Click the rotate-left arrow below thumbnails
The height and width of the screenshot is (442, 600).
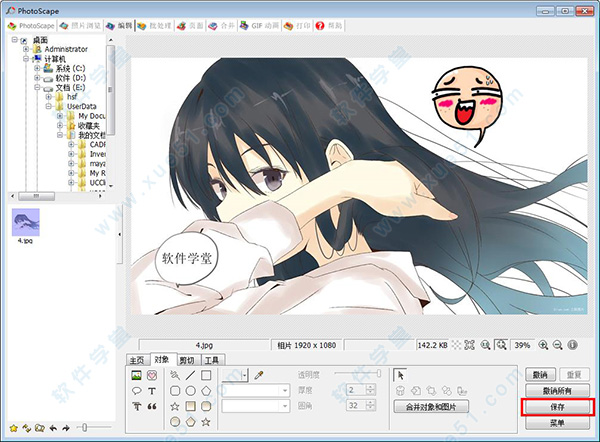click(x=53, y=428)
